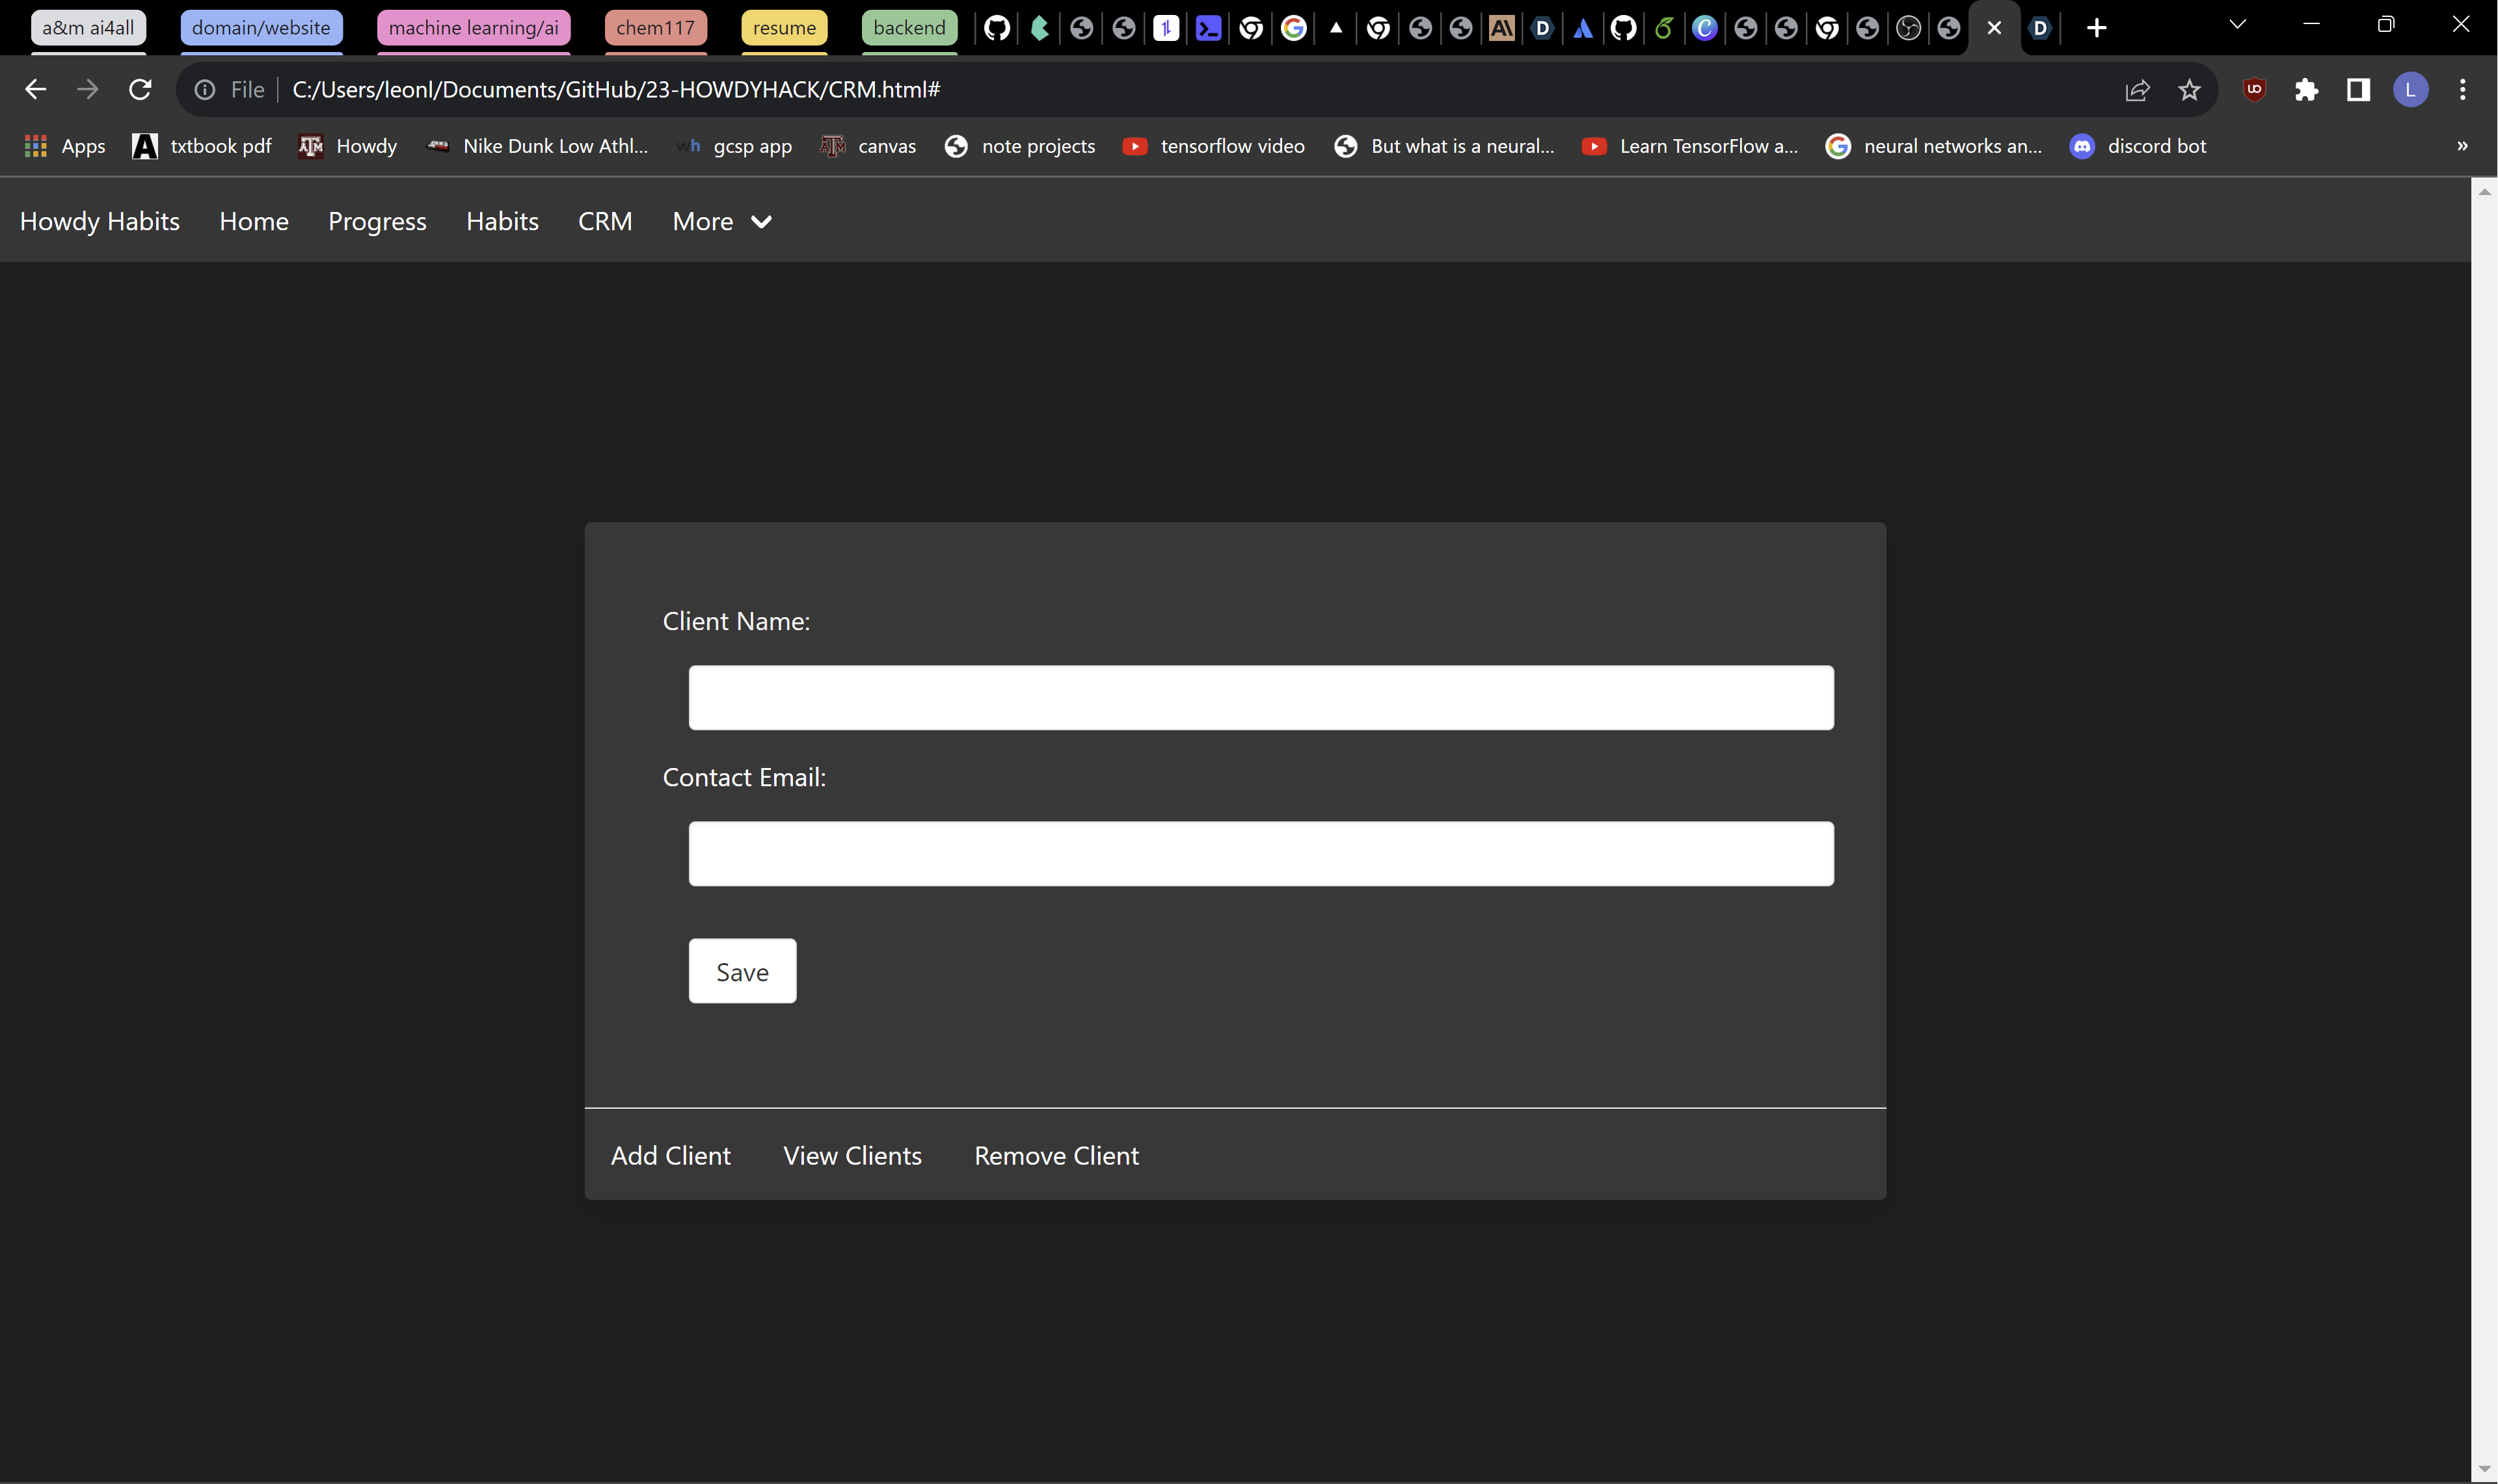Show hidden bookmarks with double chevron
Screen dimensions: 2498x1484
tap(2462, 146)
